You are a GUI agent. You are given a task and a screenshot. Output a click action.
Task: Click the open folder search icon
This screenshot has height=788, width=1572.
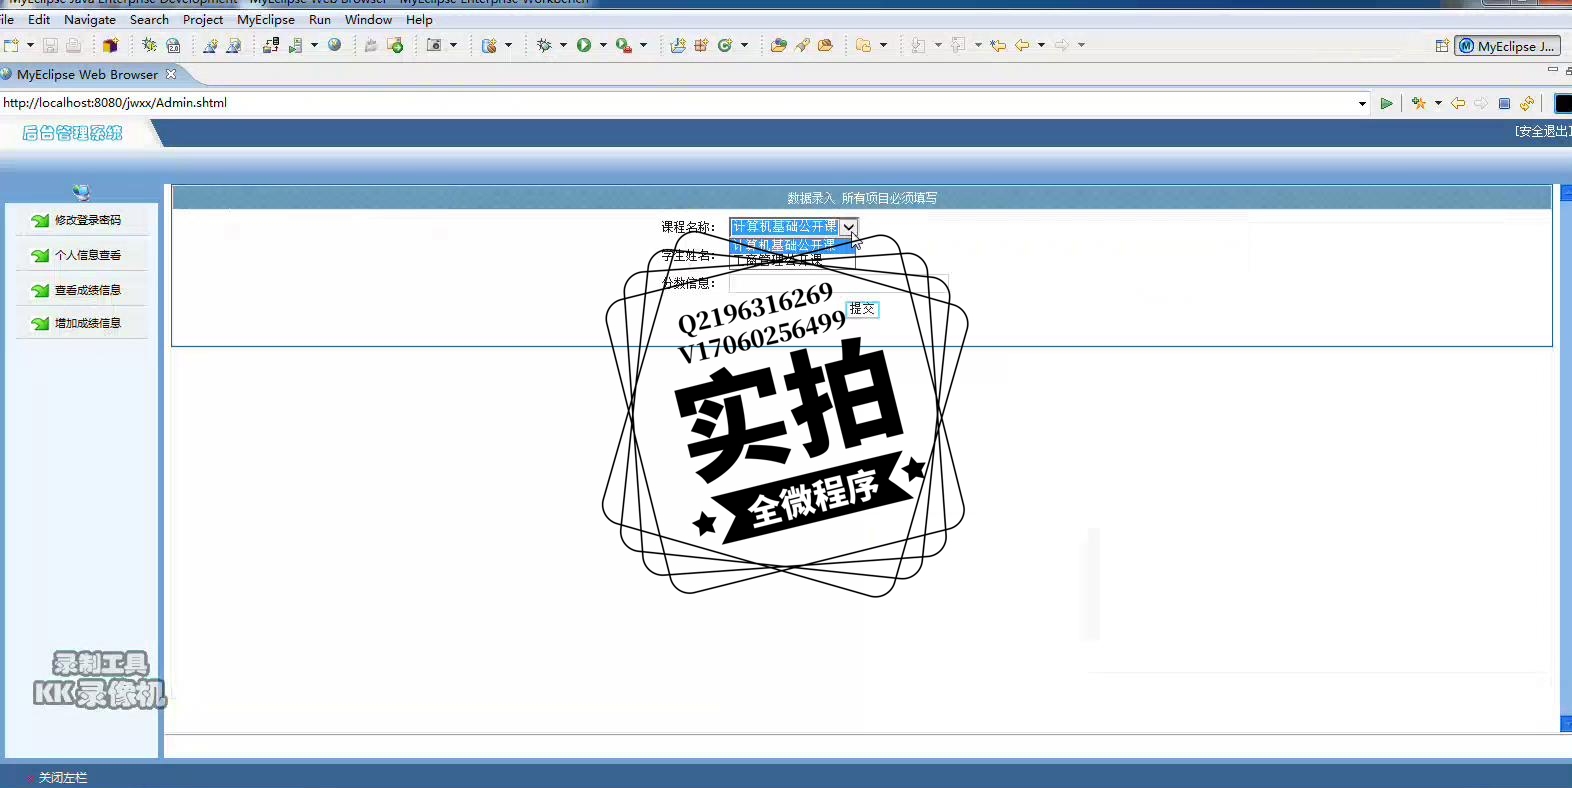[x=778, y=45]
